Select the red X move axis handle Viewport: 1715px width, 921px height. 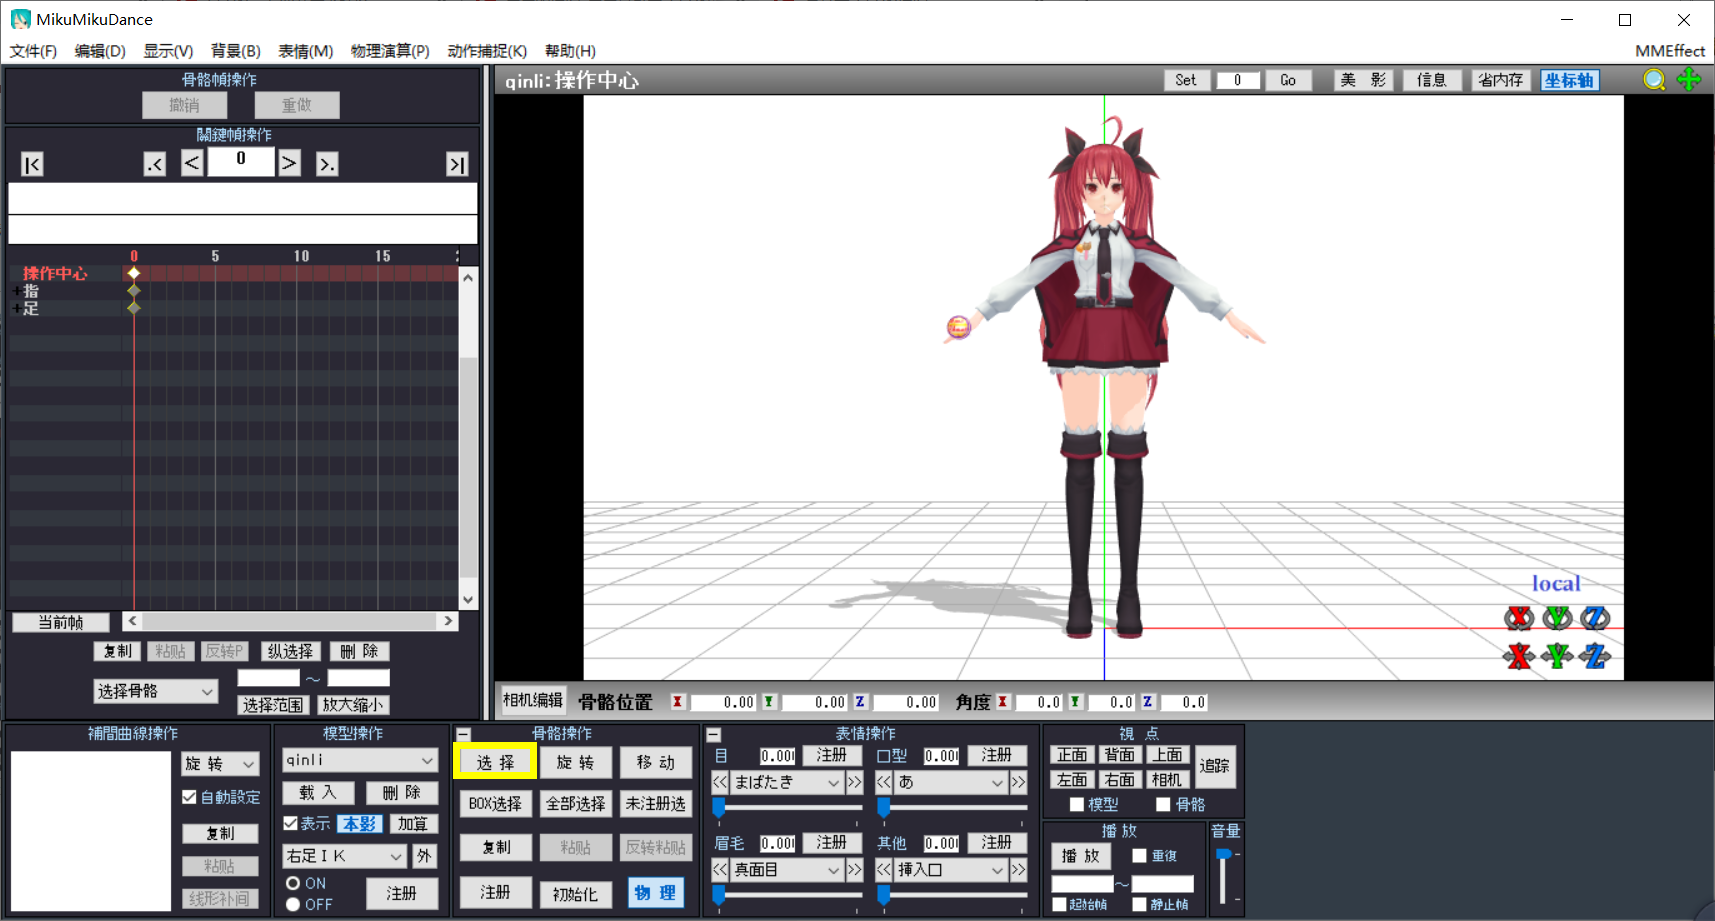point(1519,656)
